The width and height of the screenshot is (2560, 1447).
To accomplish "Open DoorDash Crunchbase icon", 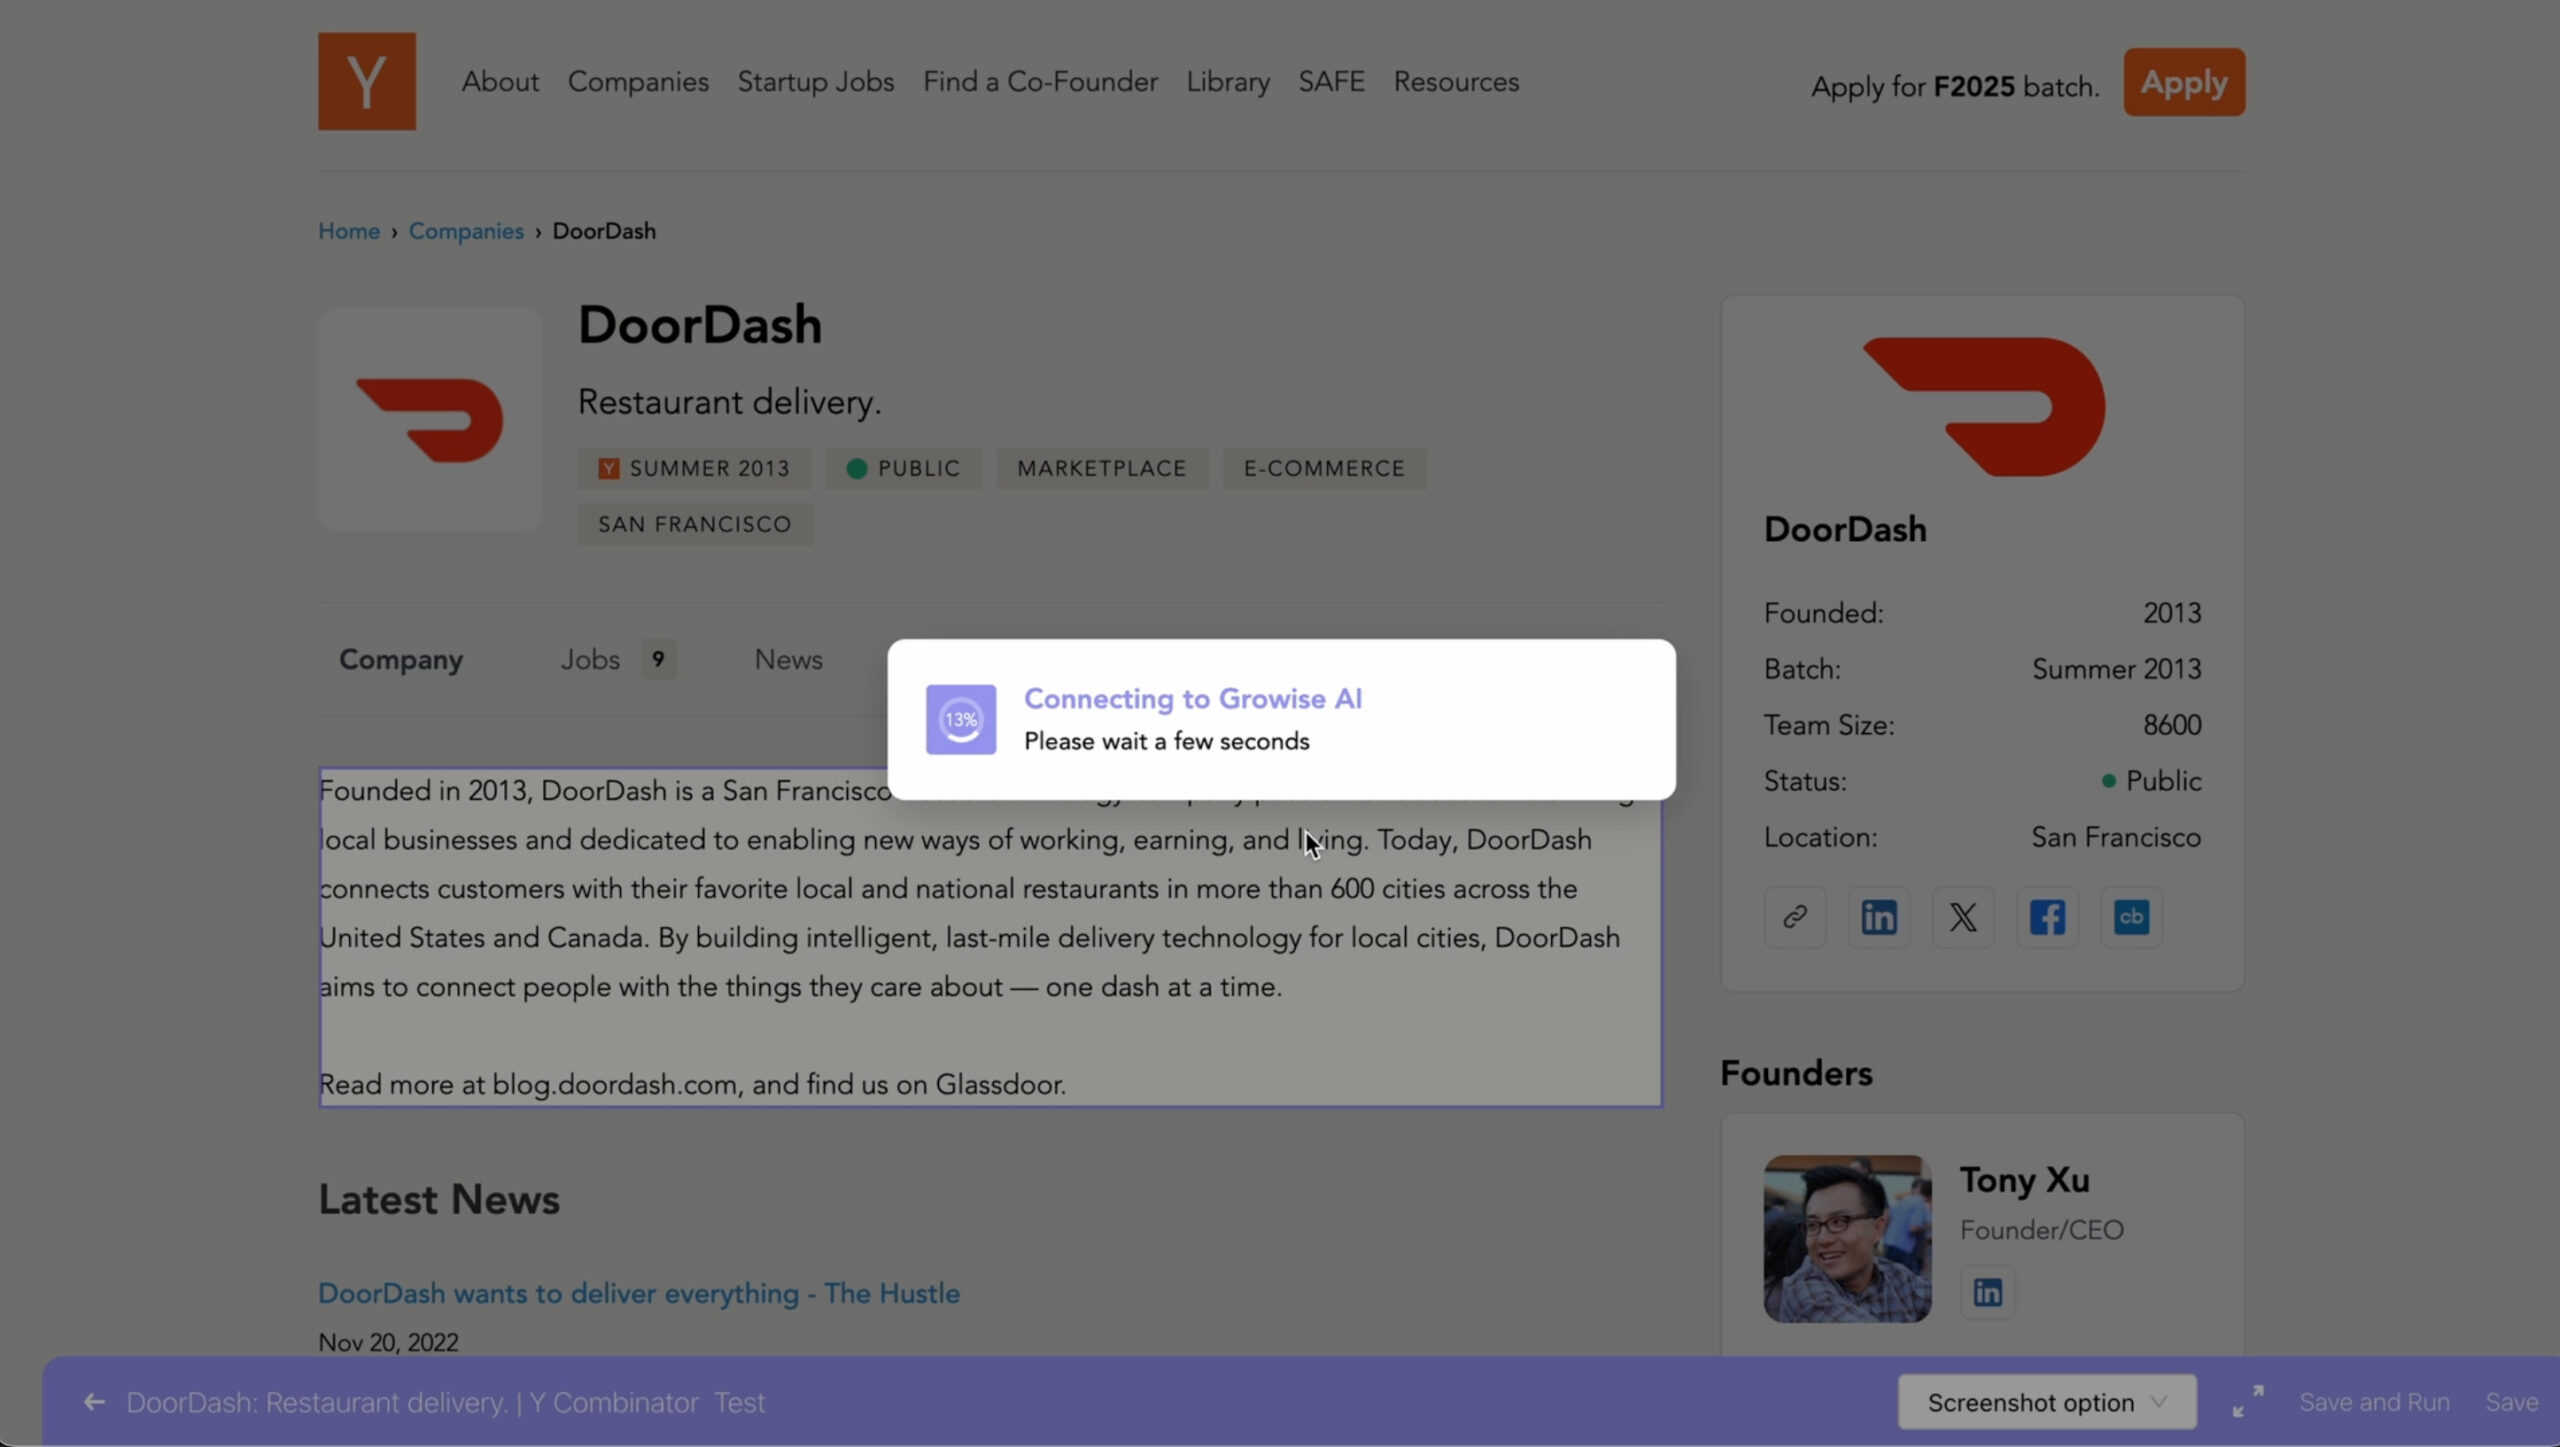I will click(x=2131, y=916).
